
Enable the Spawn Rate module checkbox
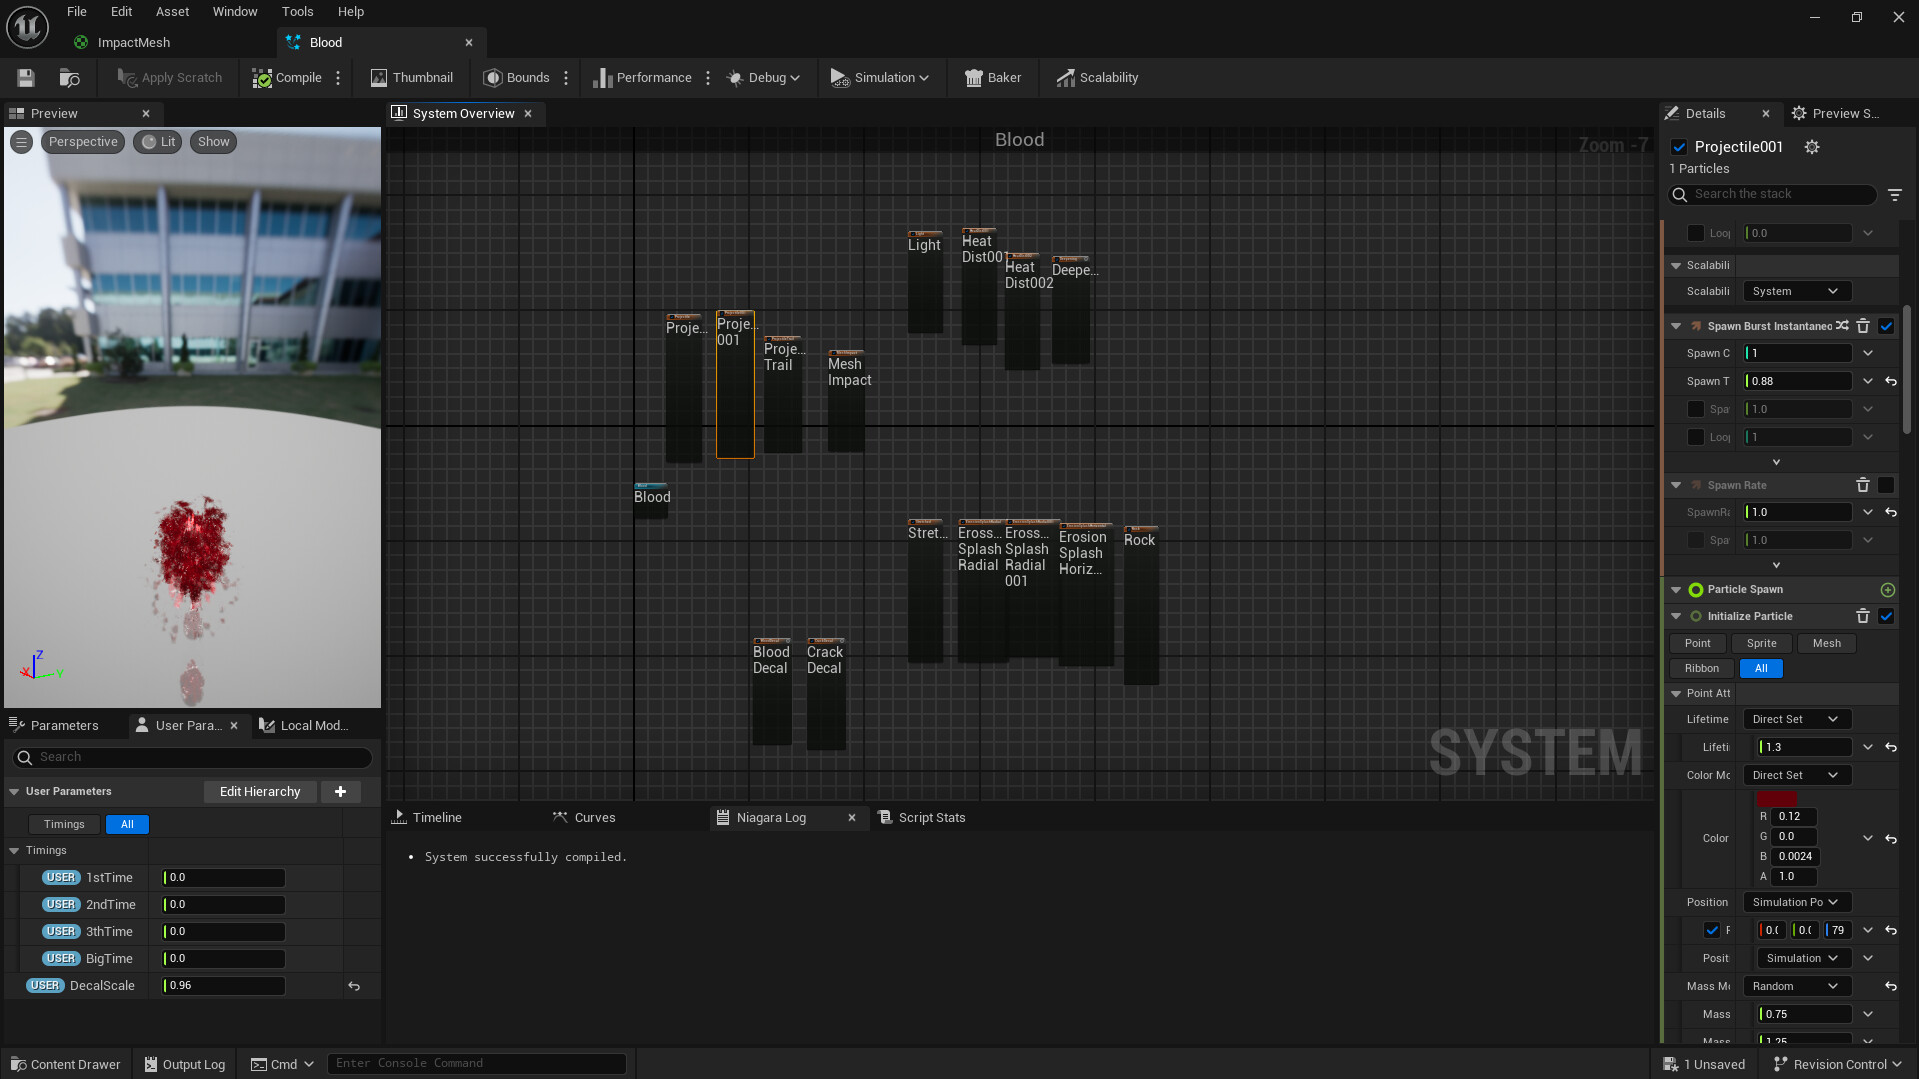point(1886,485)
